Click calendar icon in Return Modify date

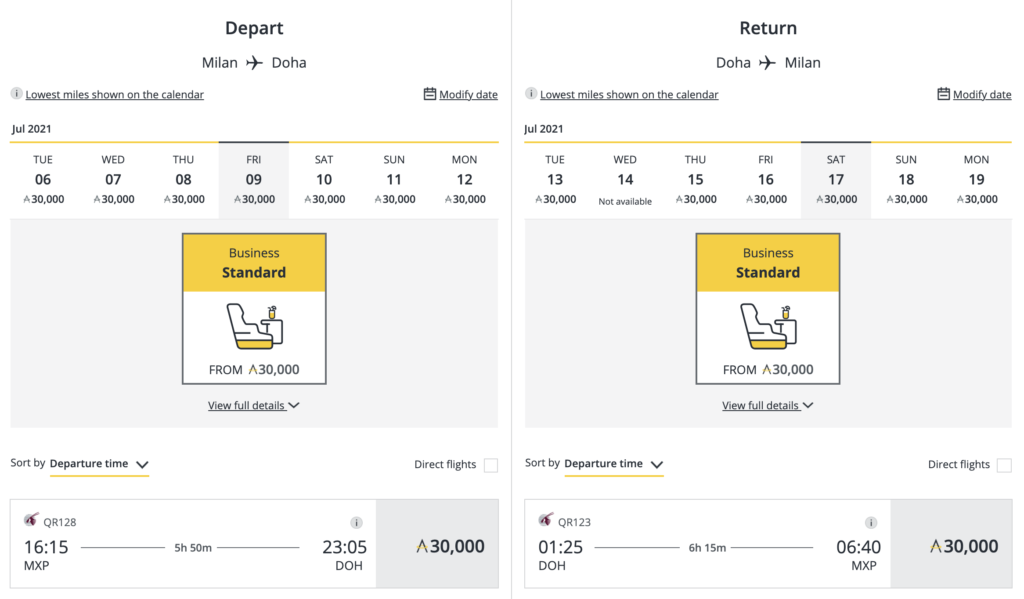tap(943, 94)
